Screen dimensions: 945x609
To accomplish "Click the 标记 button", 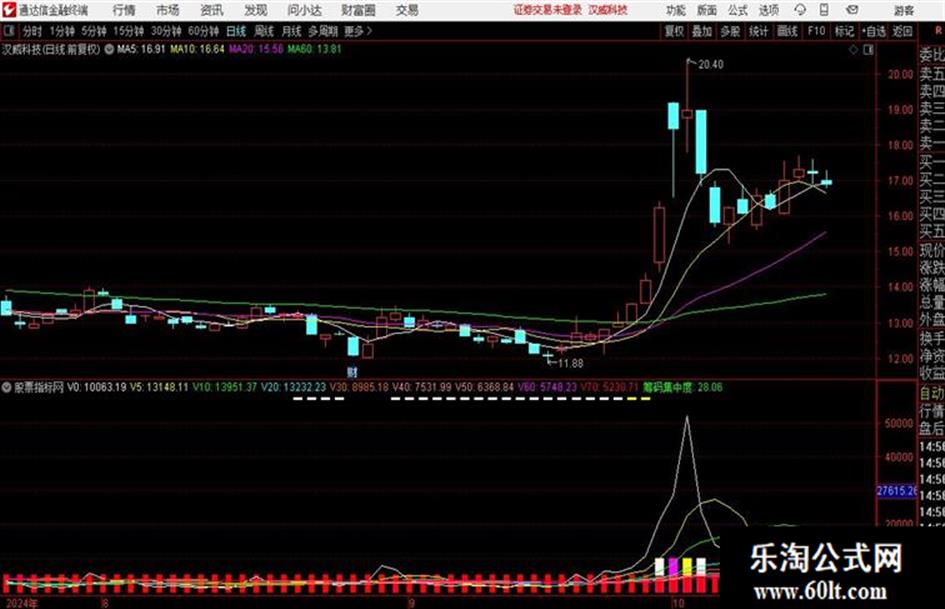I will click(844, 31).
